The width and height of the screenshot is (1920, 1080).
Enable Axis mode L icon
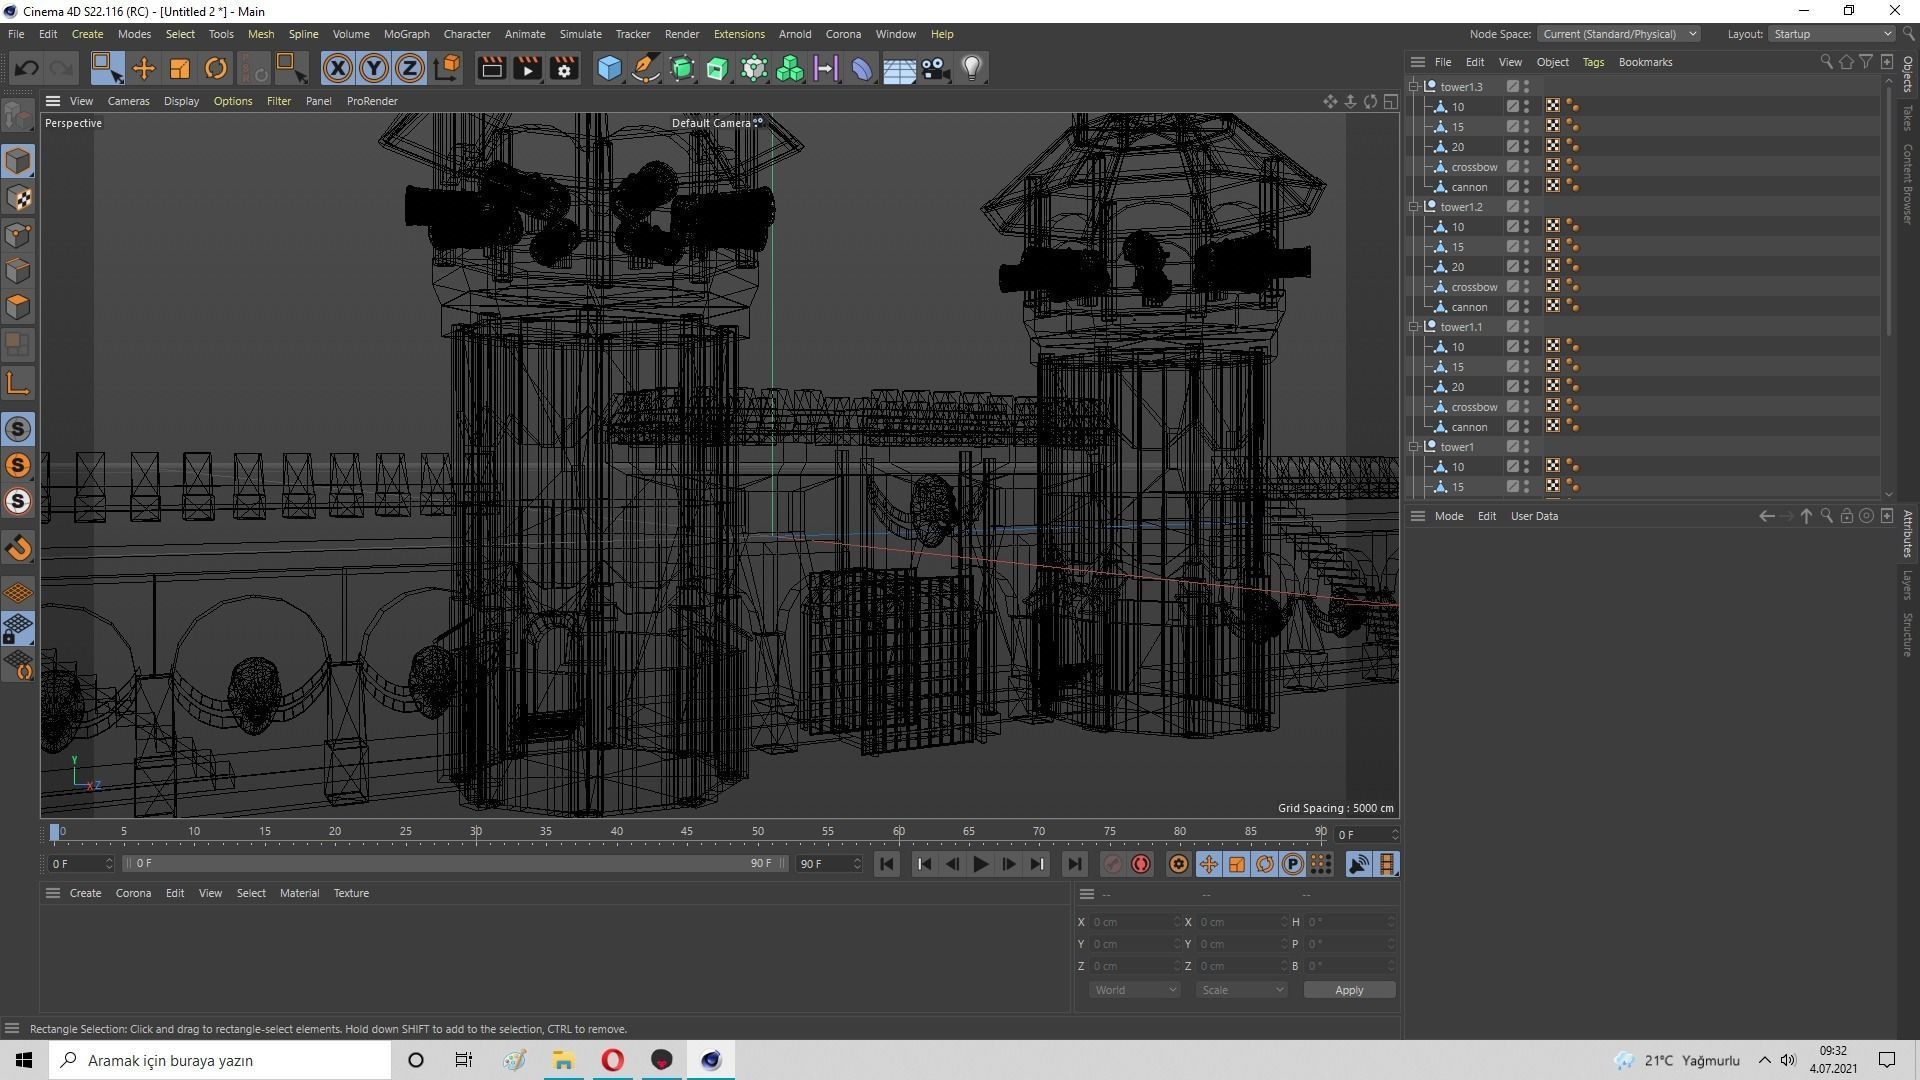pyautogui.click(x=18, y=383)
